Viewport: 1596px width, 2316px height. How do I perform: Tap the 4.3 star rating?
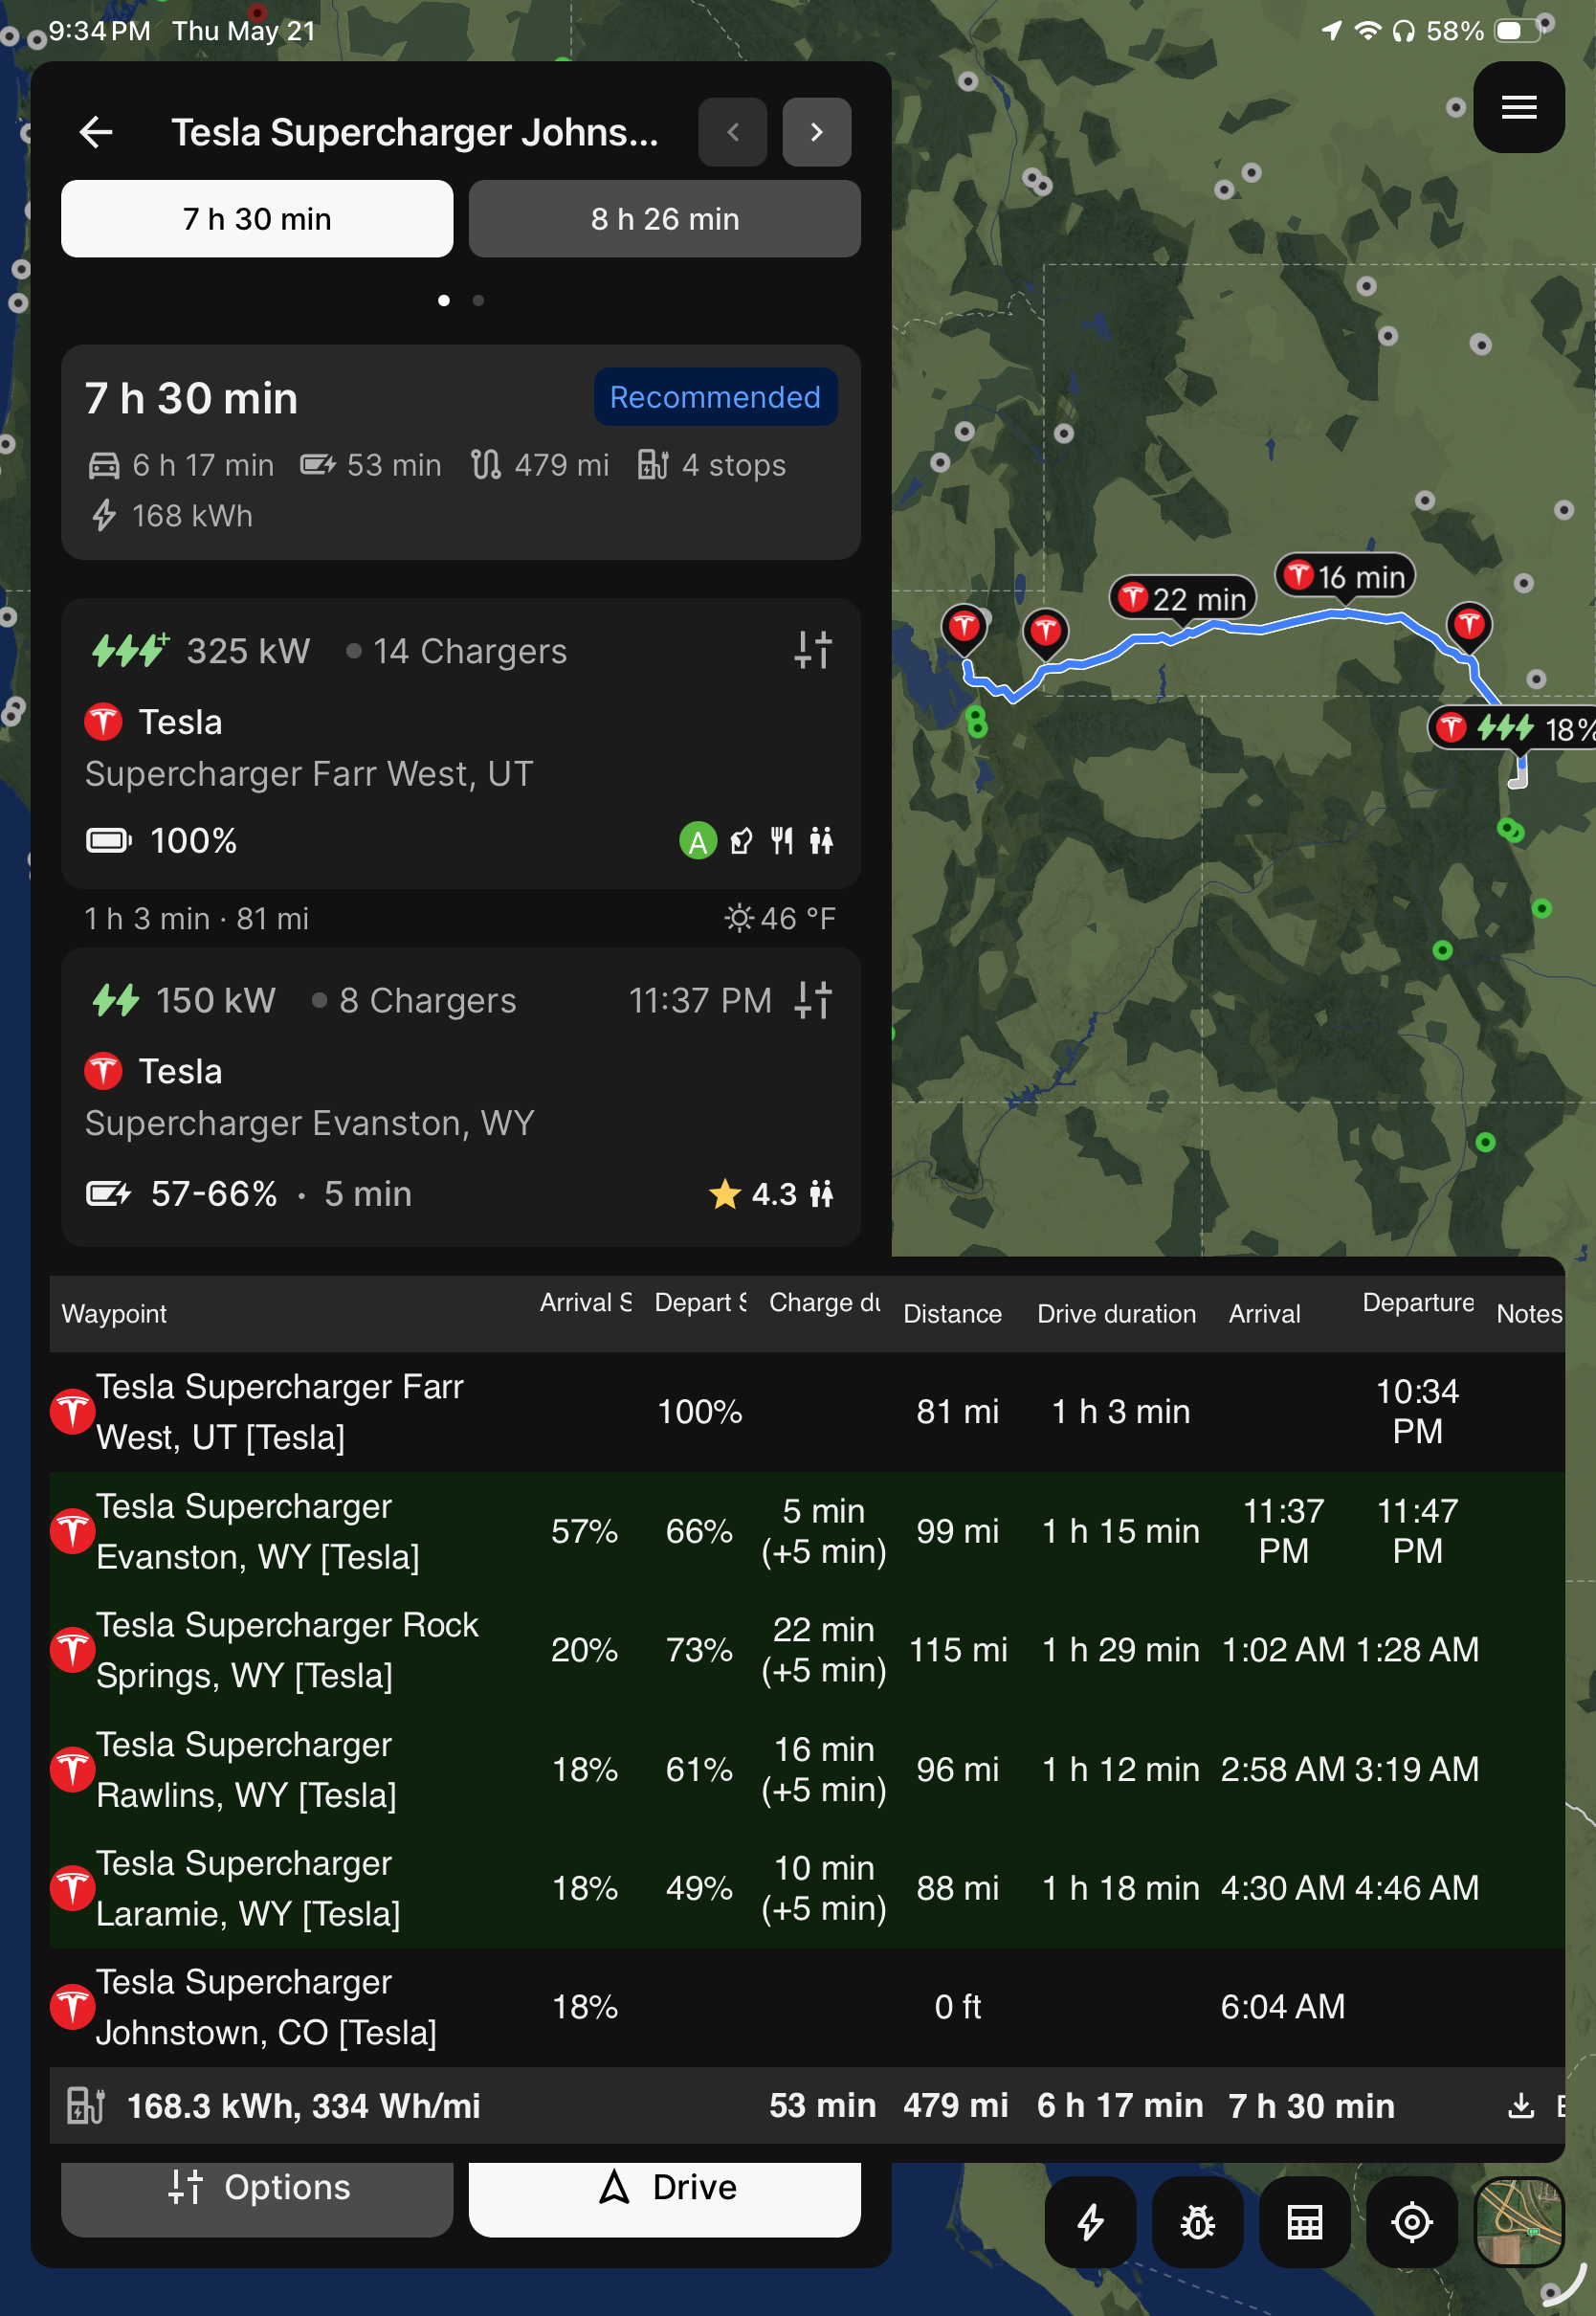[x=753, y=1194]
